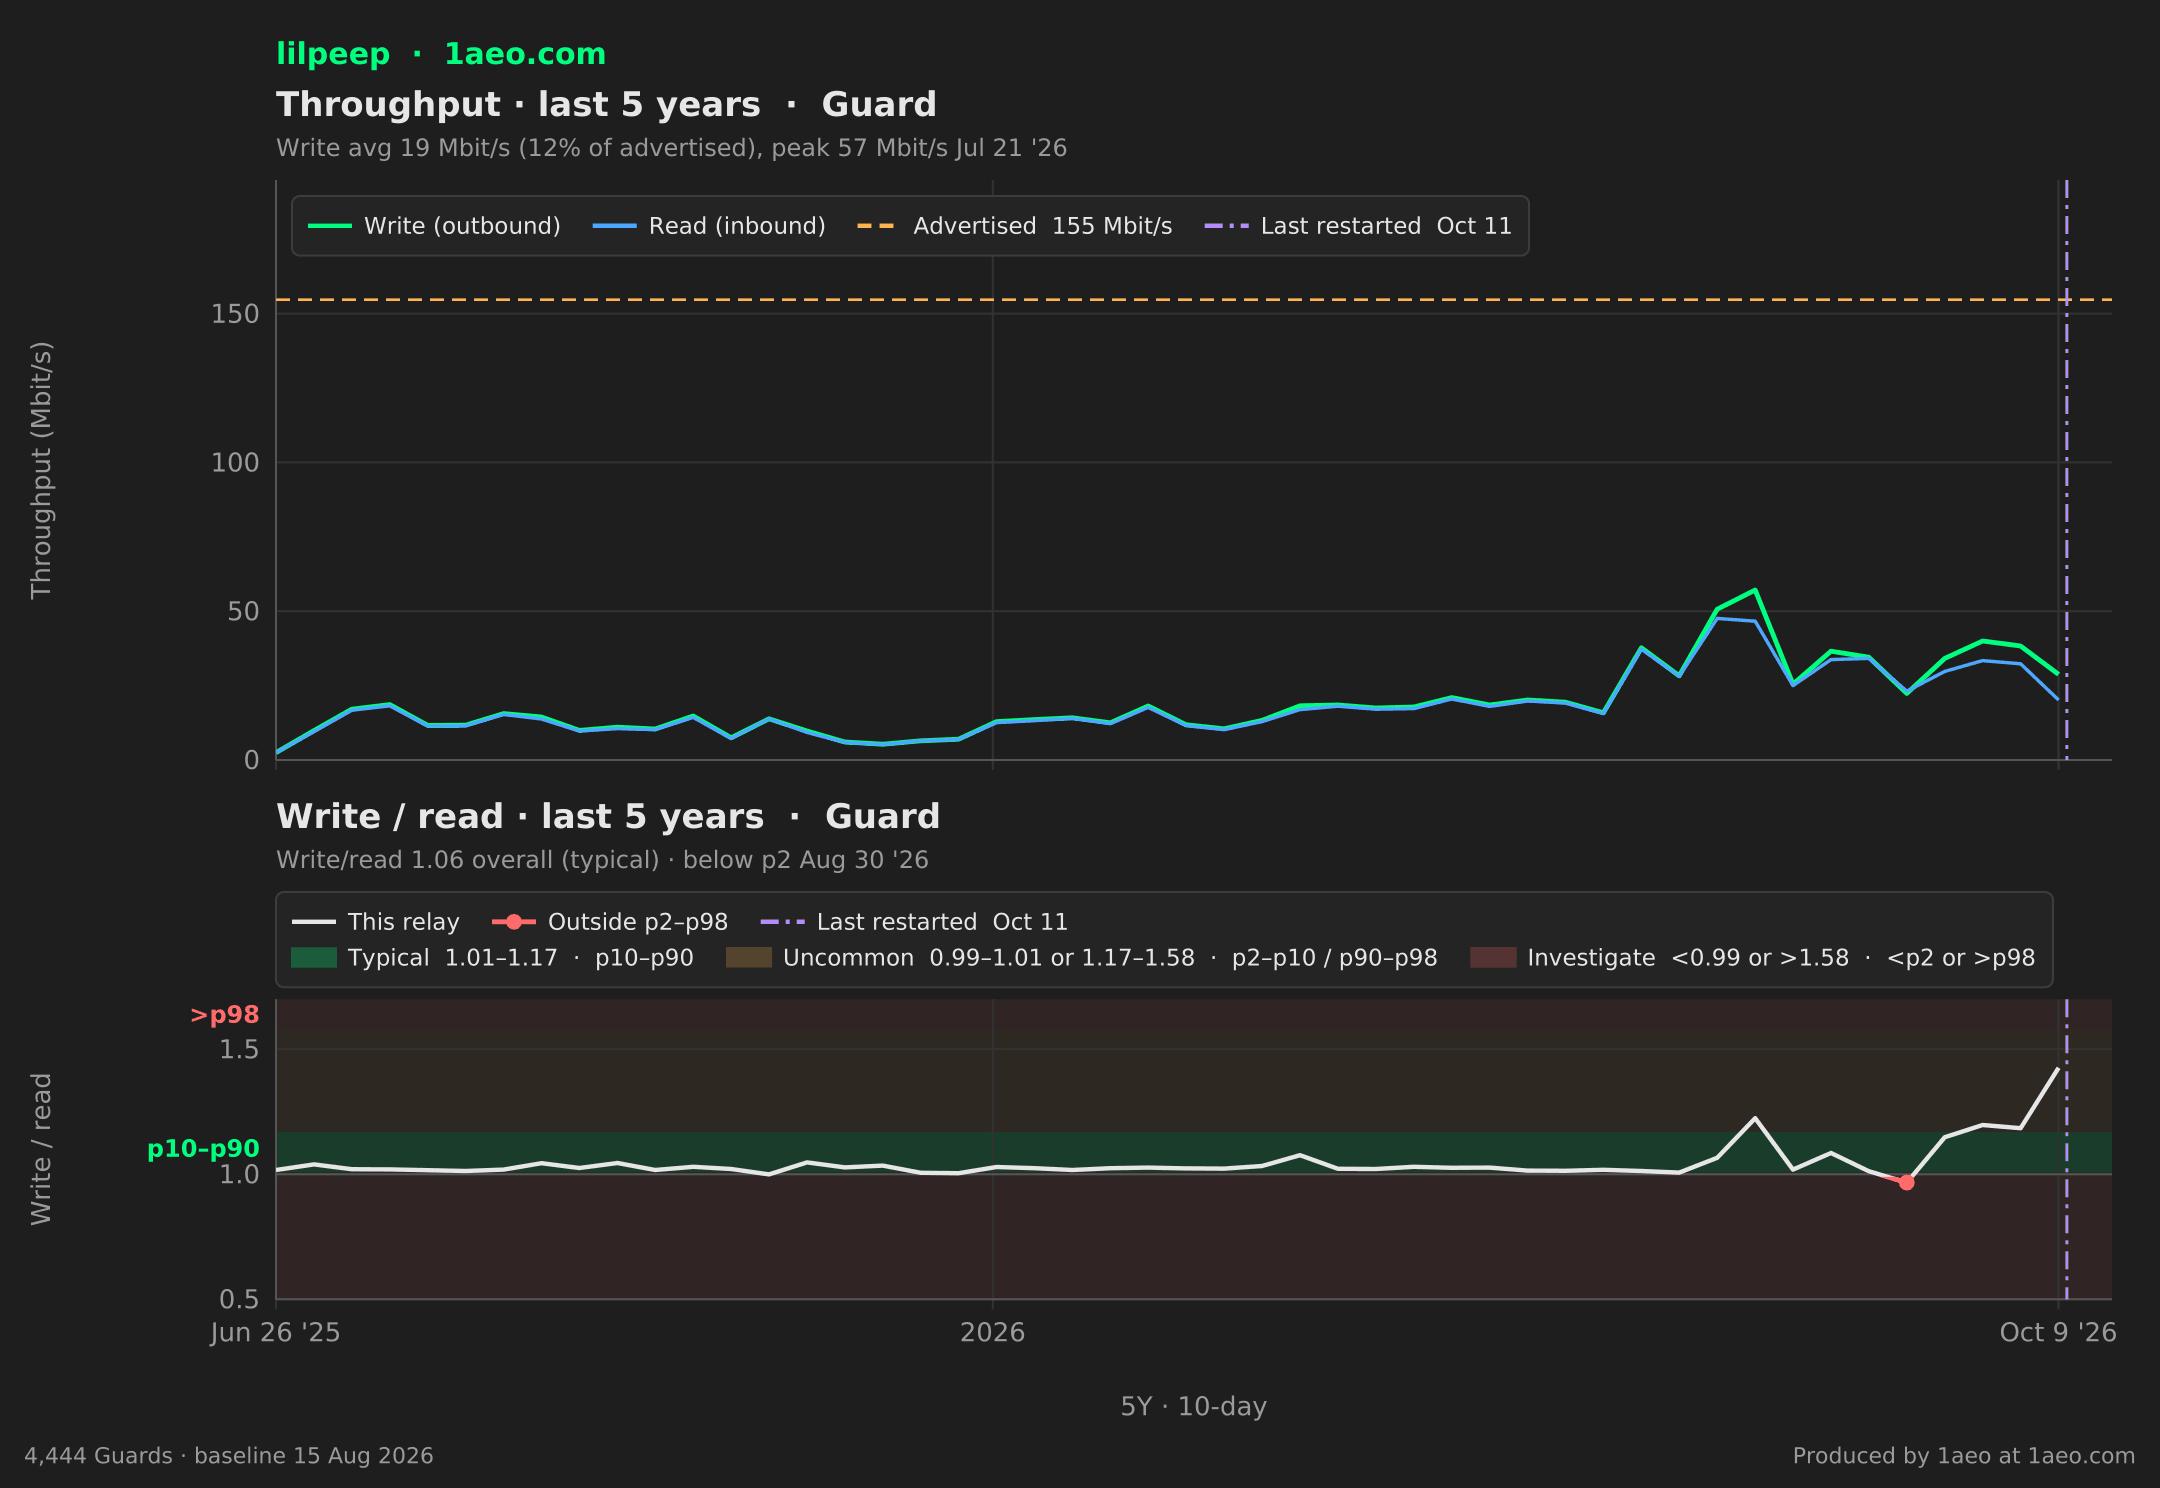
Task: Click the red Investigate color swatch
Action: point(1493,958)
